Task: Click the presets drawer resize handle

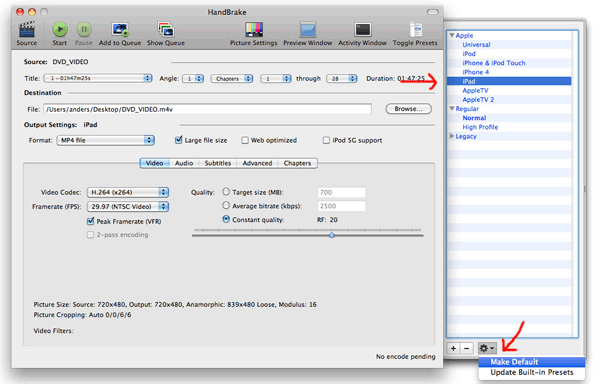Action: (584, 189)
